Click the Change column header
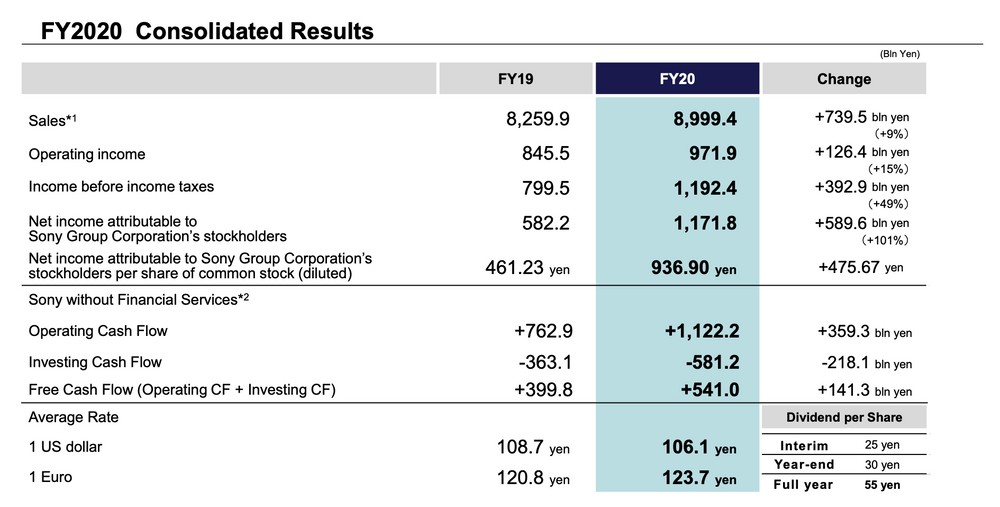1000x507 pixels. click(x=843, y=79)
